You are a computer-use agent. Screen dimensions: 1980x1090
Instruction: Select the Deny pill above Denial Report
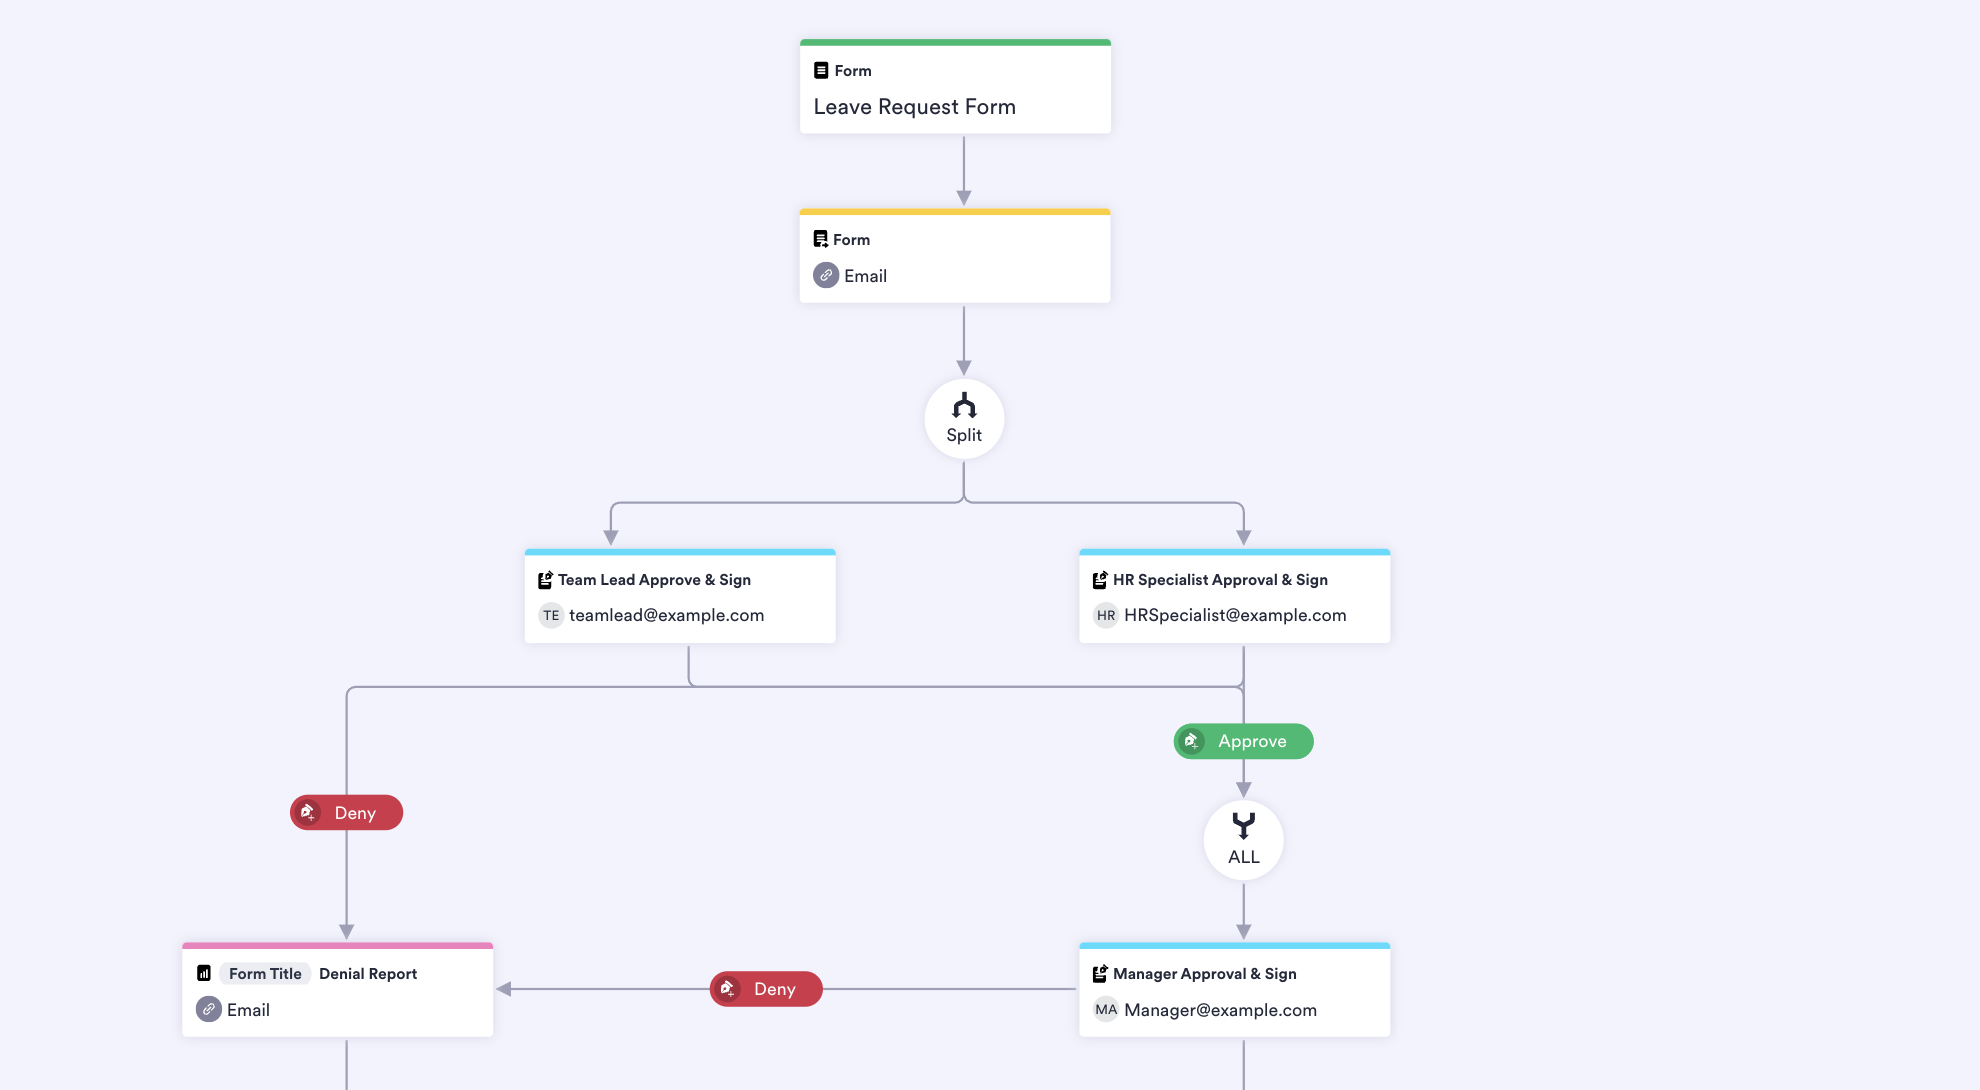346,813
